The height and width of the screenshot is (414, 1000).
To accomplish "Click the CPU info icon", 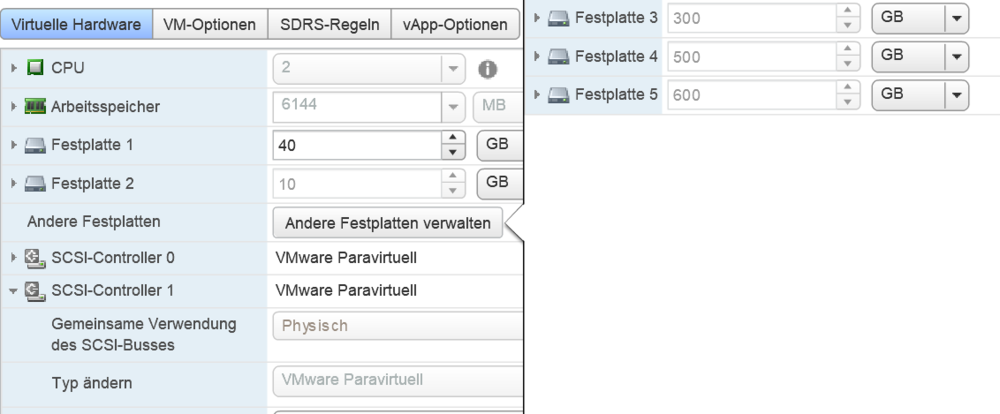I will point(488,69).
